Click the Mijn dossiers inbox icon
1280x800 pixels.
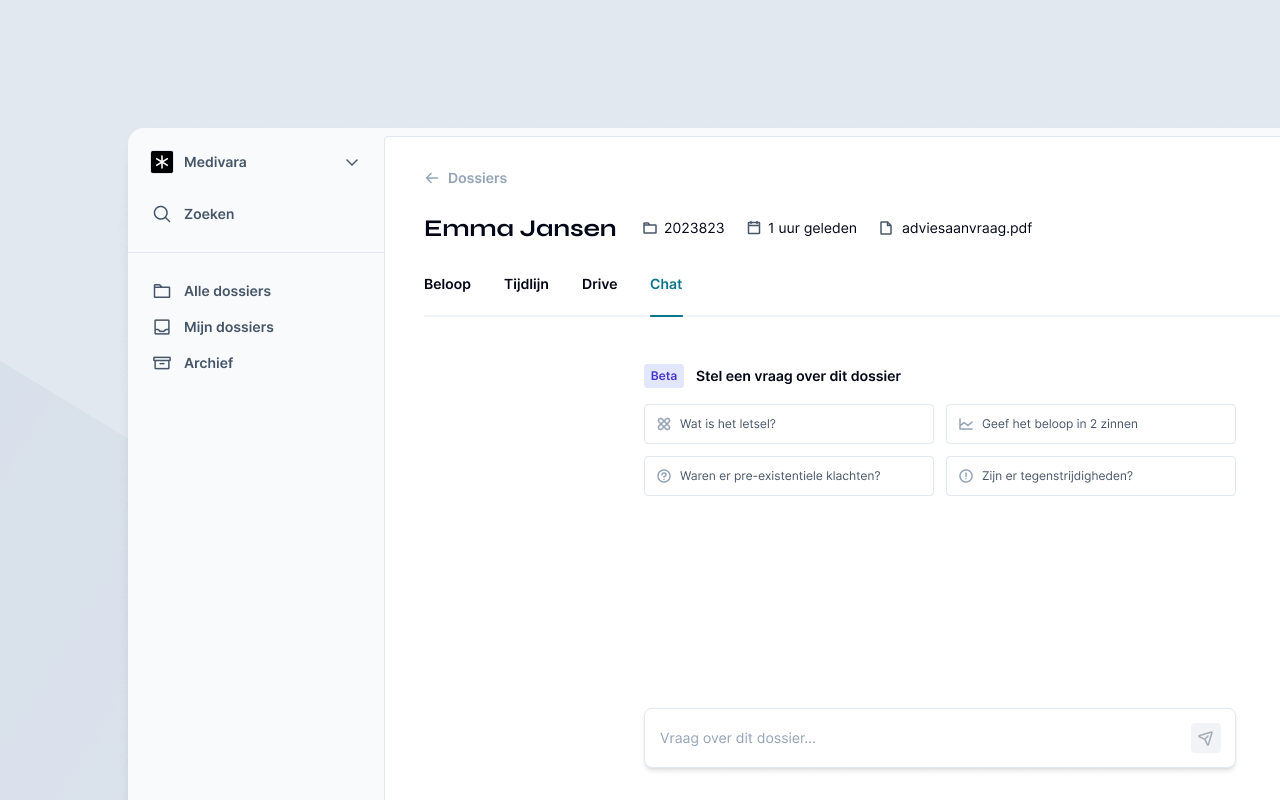(x=162, y=327)
